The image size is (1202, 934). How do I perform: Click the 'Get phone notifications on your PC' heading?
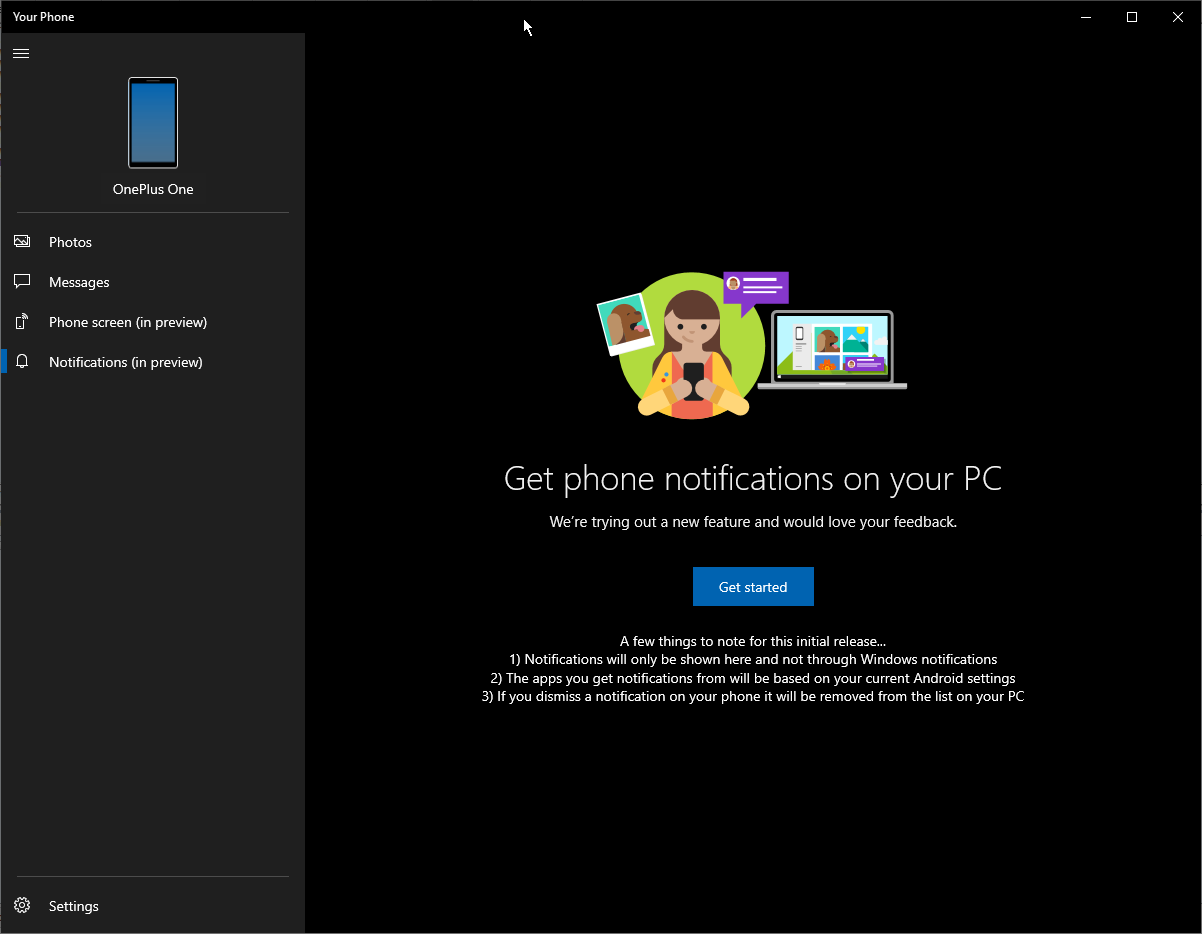pyautogui.click(x=753, y=479)
